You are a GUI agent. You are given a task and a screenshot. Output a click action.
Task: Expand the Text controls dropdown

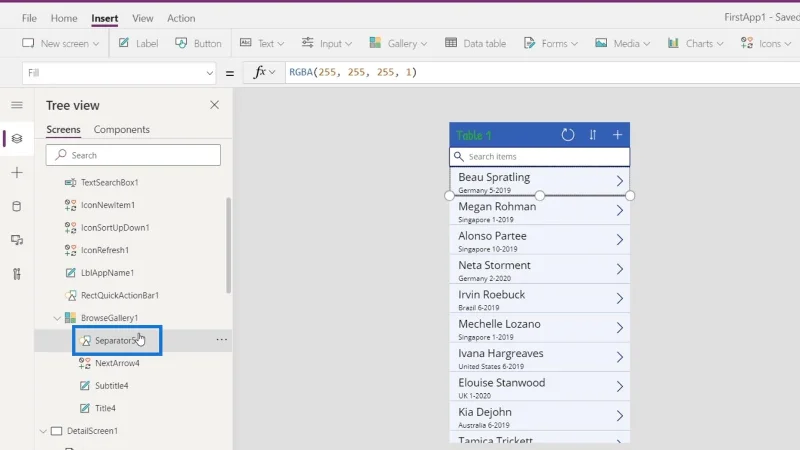(262, 43)
